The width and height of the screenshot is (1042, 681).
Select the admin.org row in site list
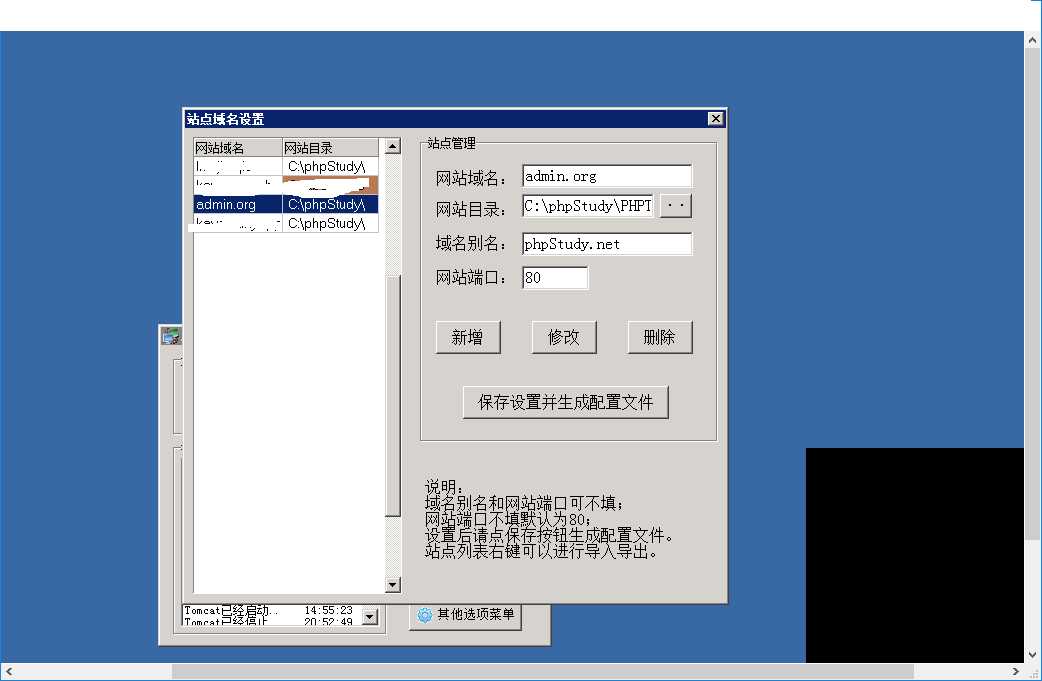(286, 204)
